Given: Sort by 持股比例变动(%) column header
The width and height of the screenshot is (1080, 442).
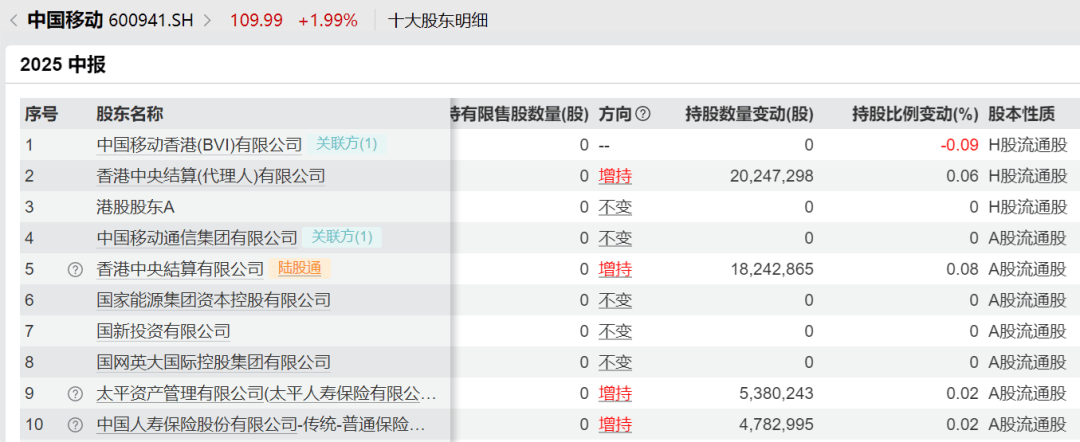Looking at the screenshot, I should tap(914, 114).
